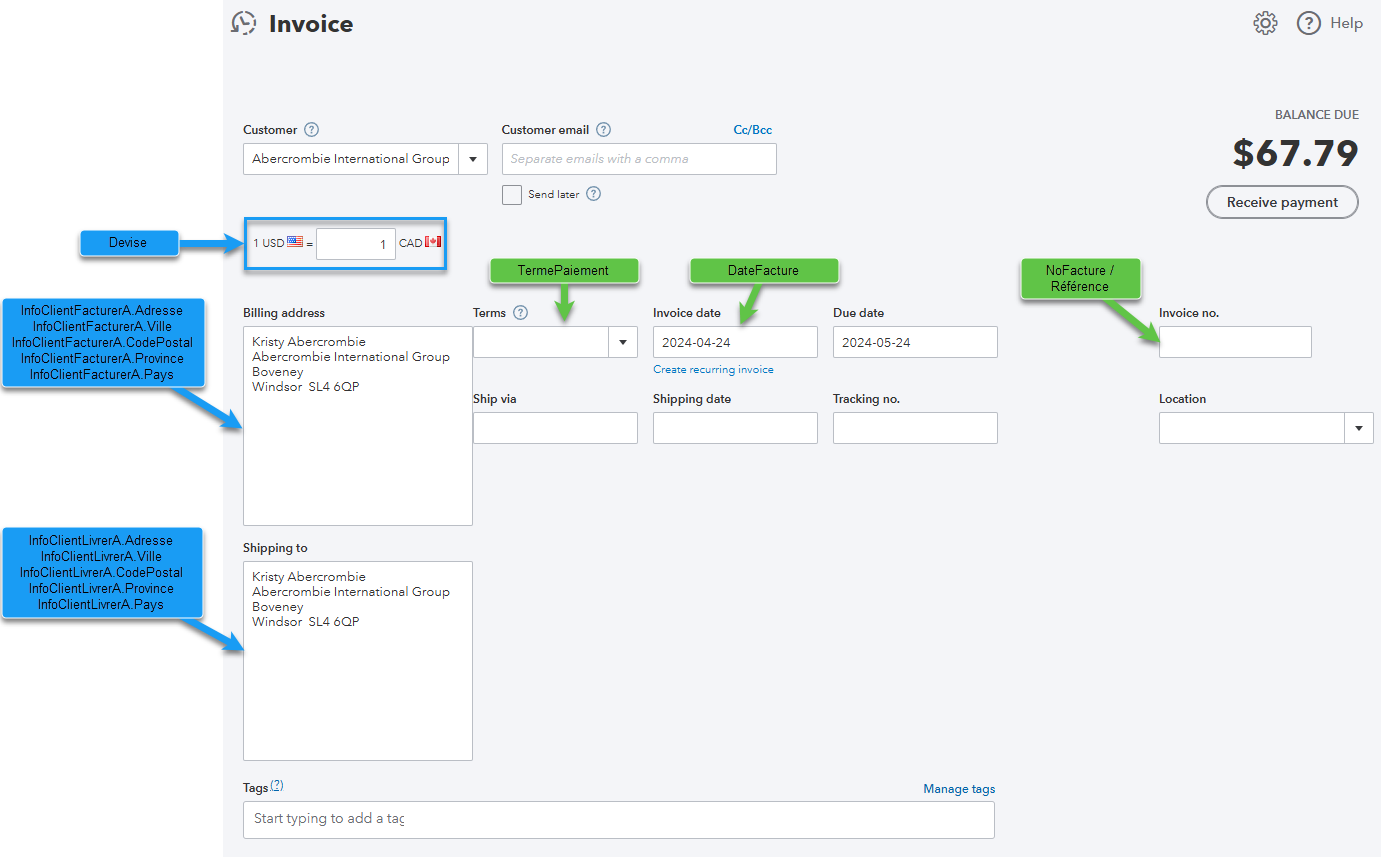The width and height of the screenshot is (1381, 857).
Task: Click the help icon next to Send later
Action: coord(593,194)
